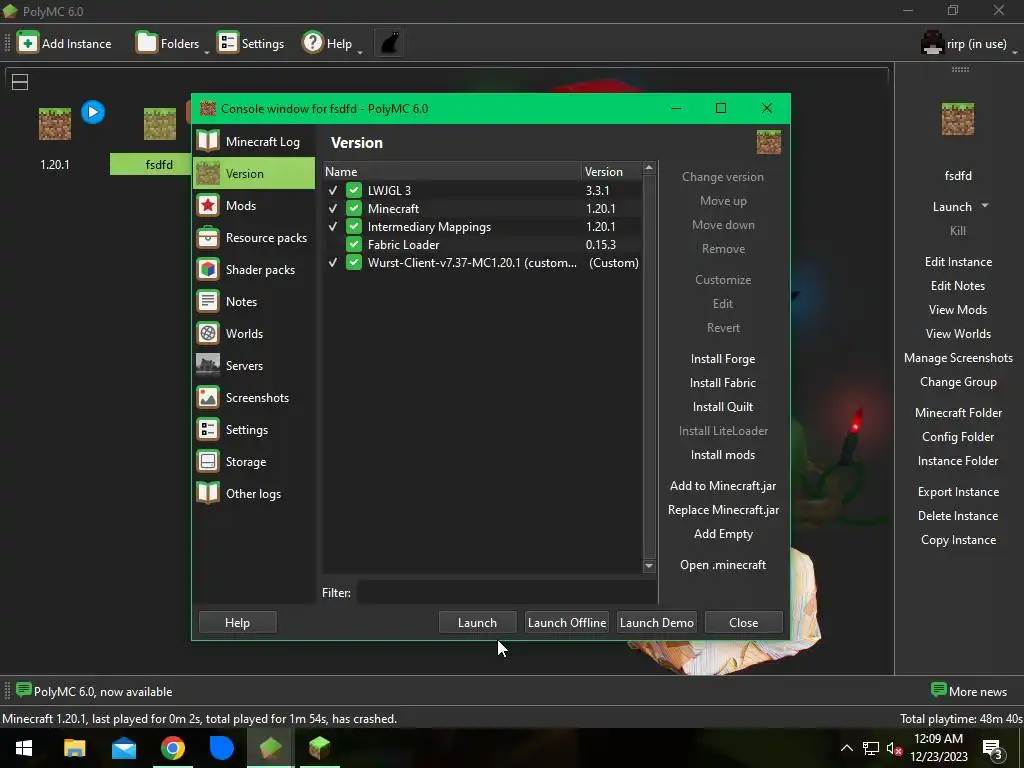This screenshot has height=768, width=1024.
Task: Click View Mods in right panel
Action: 958,310
